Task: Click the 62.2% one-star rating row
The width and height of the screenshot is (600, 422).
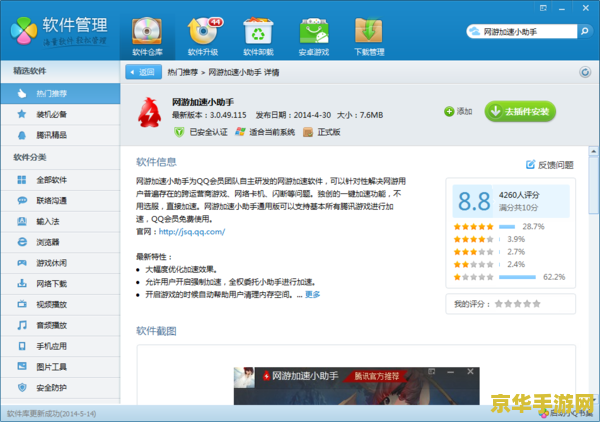Action: [509, 277]
